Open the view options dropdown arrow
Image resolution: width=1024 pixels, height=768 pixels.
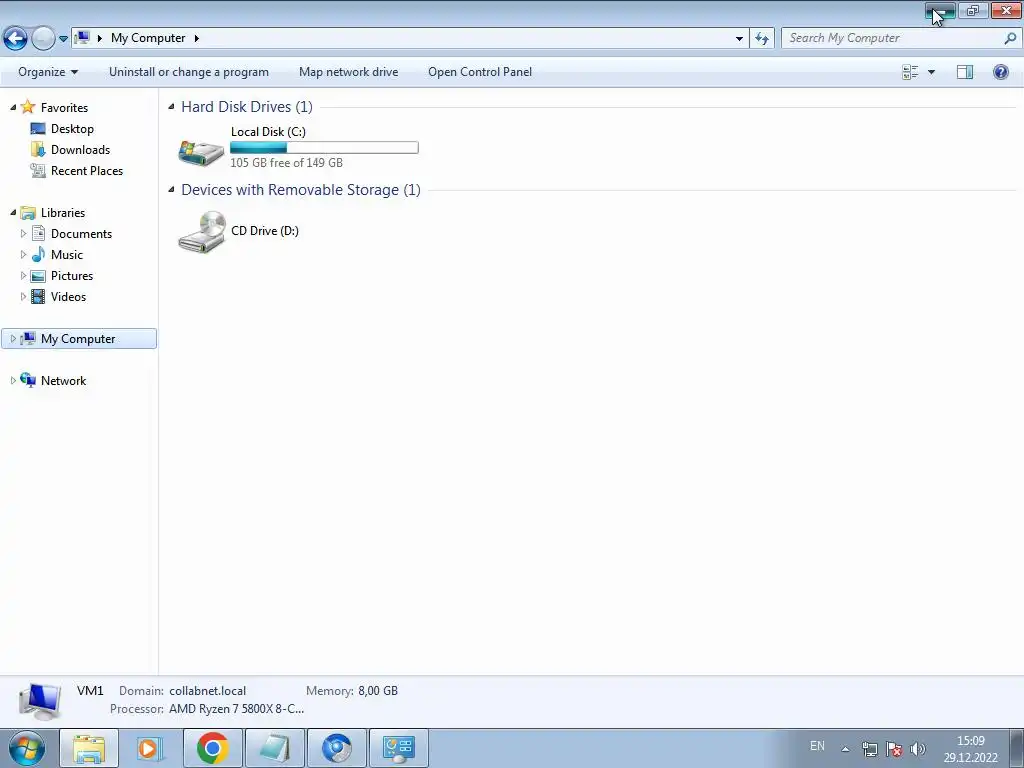pyautogui.click(x=931, y=72)
